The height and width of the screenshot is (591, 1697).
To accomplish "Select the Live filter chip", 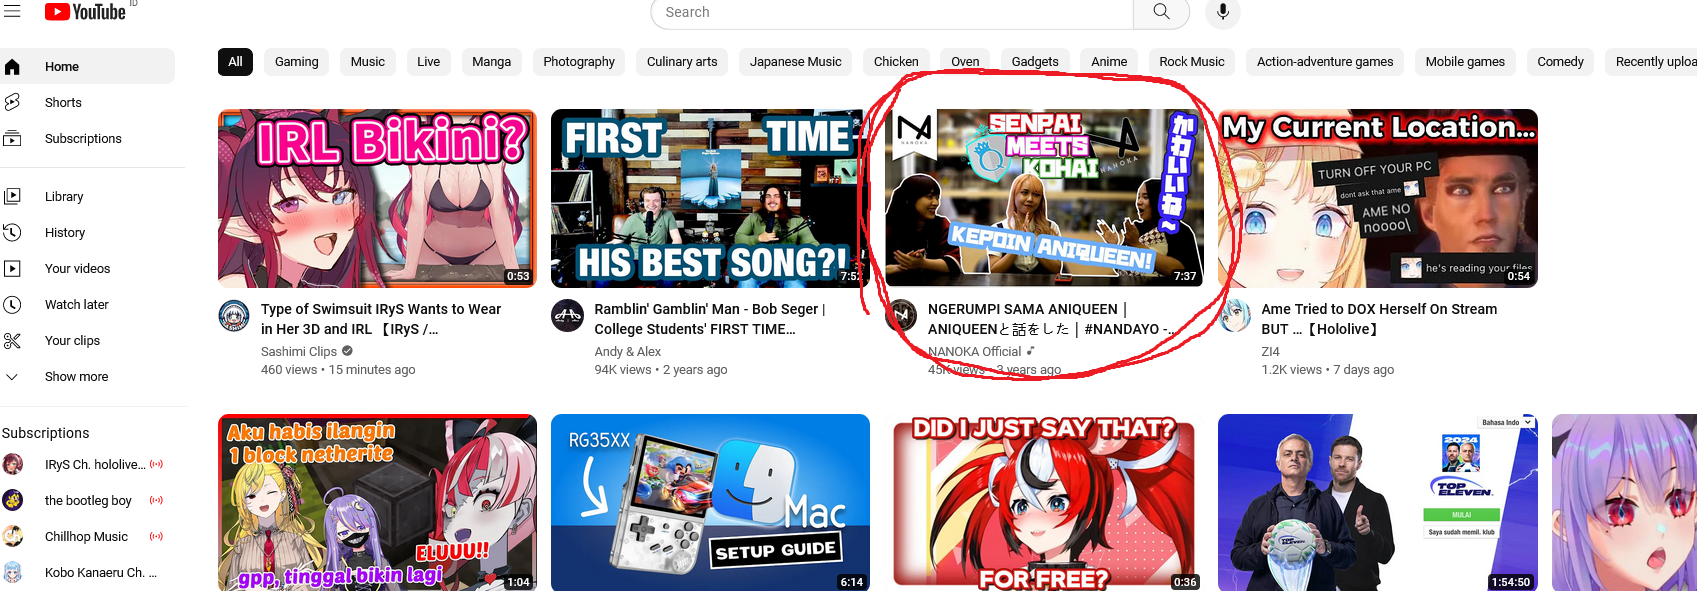I will (428, 62).
